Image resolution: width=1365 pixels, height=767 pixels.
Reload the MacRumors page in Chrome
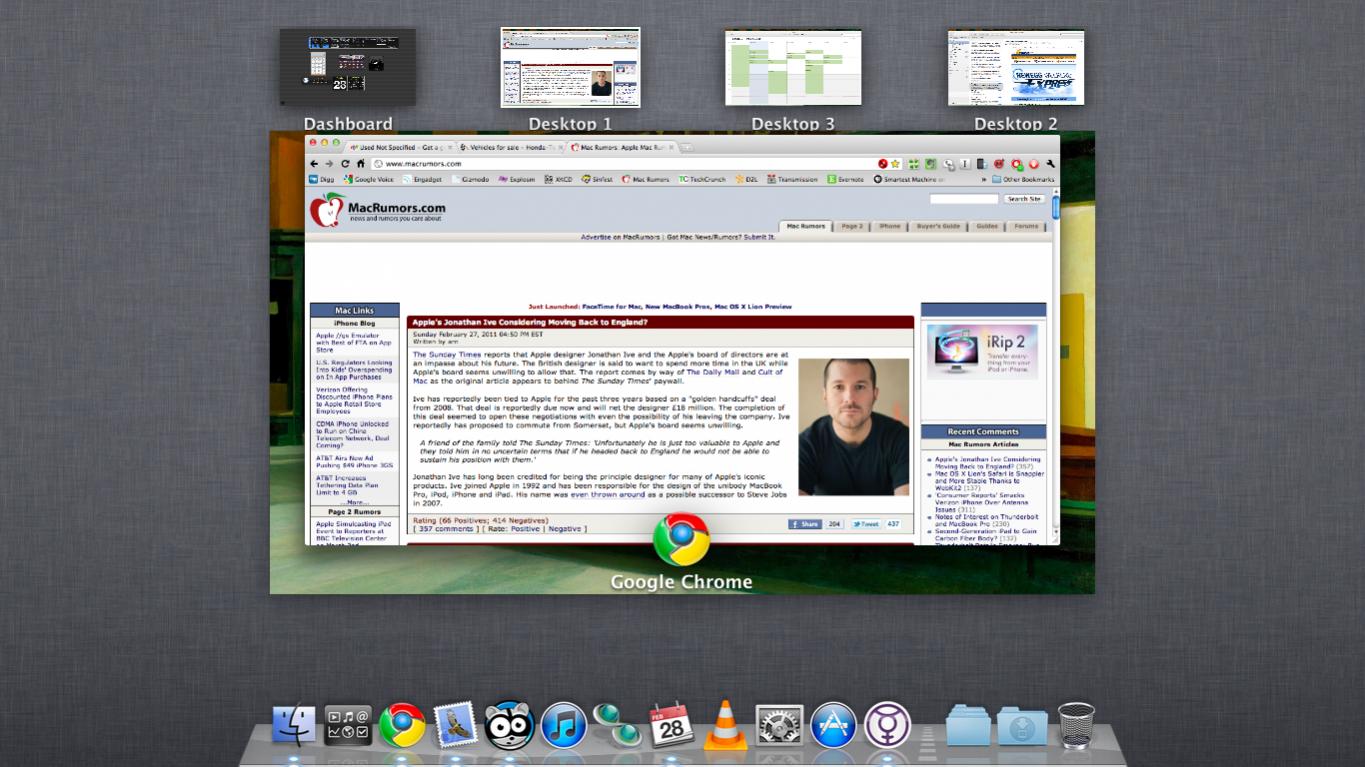click(x=345, y=164)
